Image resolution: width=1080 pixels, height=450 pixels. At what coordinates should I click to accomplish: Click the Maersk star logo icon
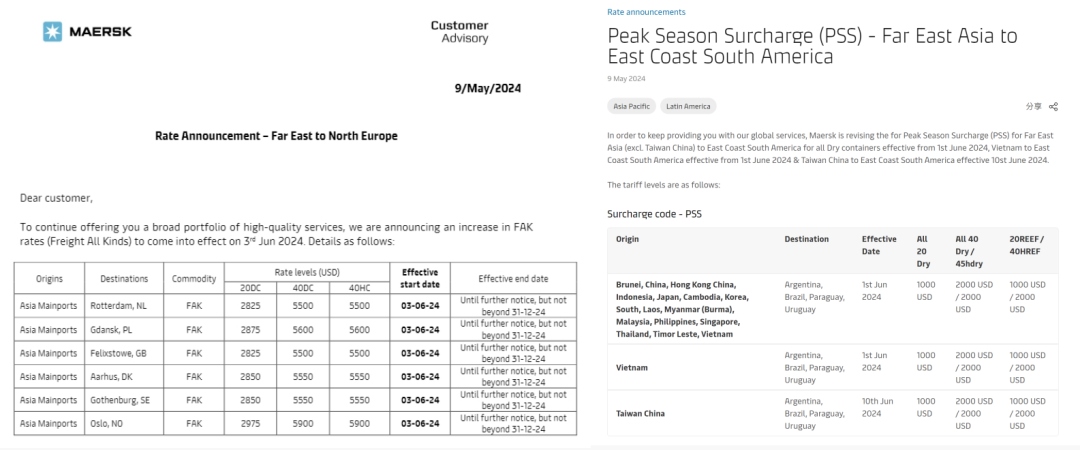tap(52, 32)
